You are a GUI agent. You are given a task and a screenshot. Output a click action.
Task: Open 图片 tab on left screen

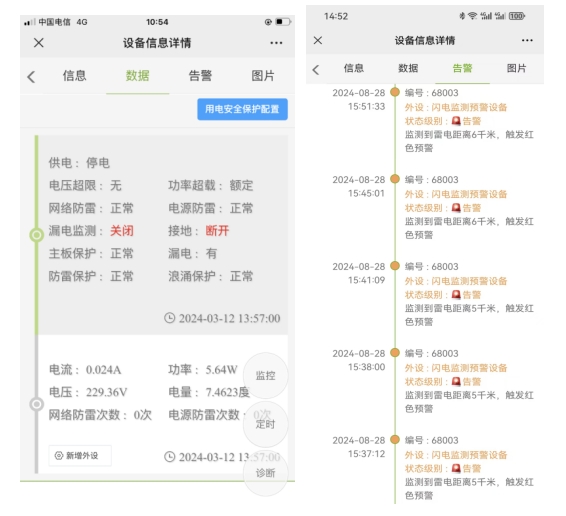click(x=263, y=76)
